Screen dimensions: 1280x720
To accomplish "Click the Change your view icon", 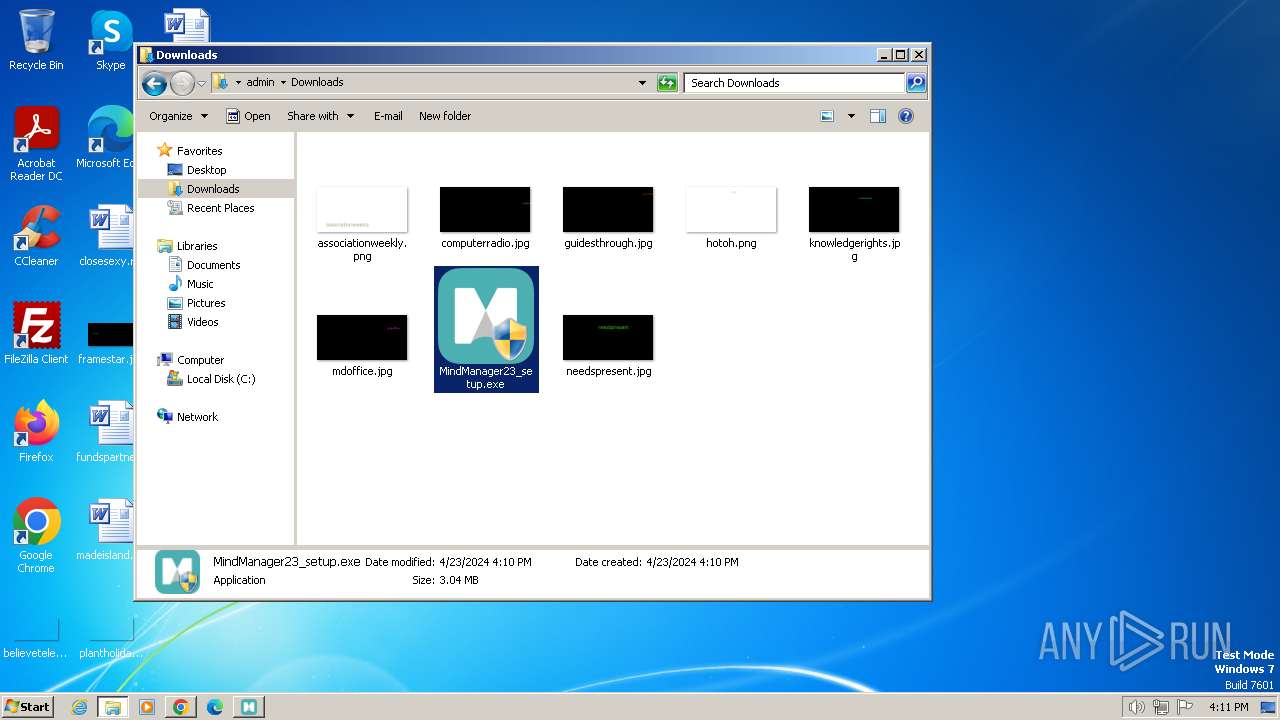I will 827,116.
